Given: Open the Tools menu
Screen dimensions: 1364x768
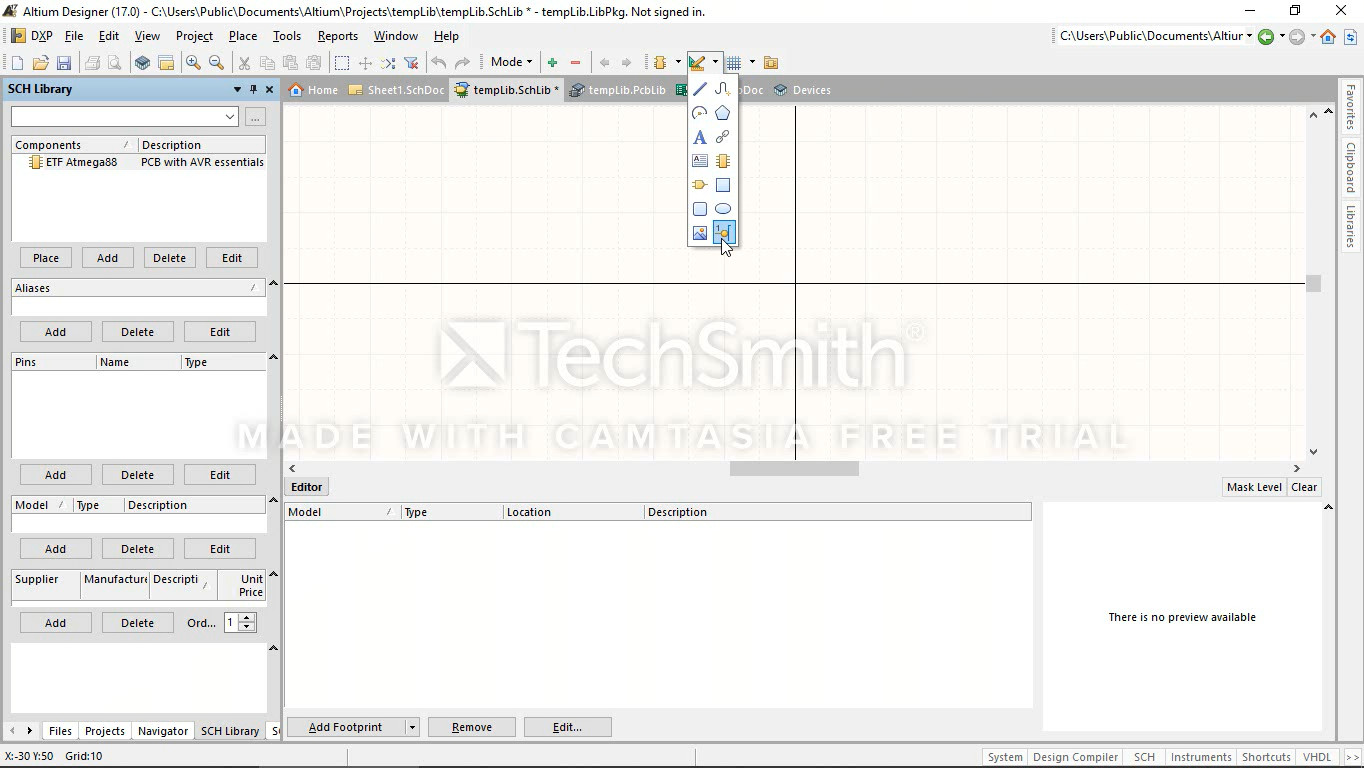Looking at the screenshot, I should point(286,36).
